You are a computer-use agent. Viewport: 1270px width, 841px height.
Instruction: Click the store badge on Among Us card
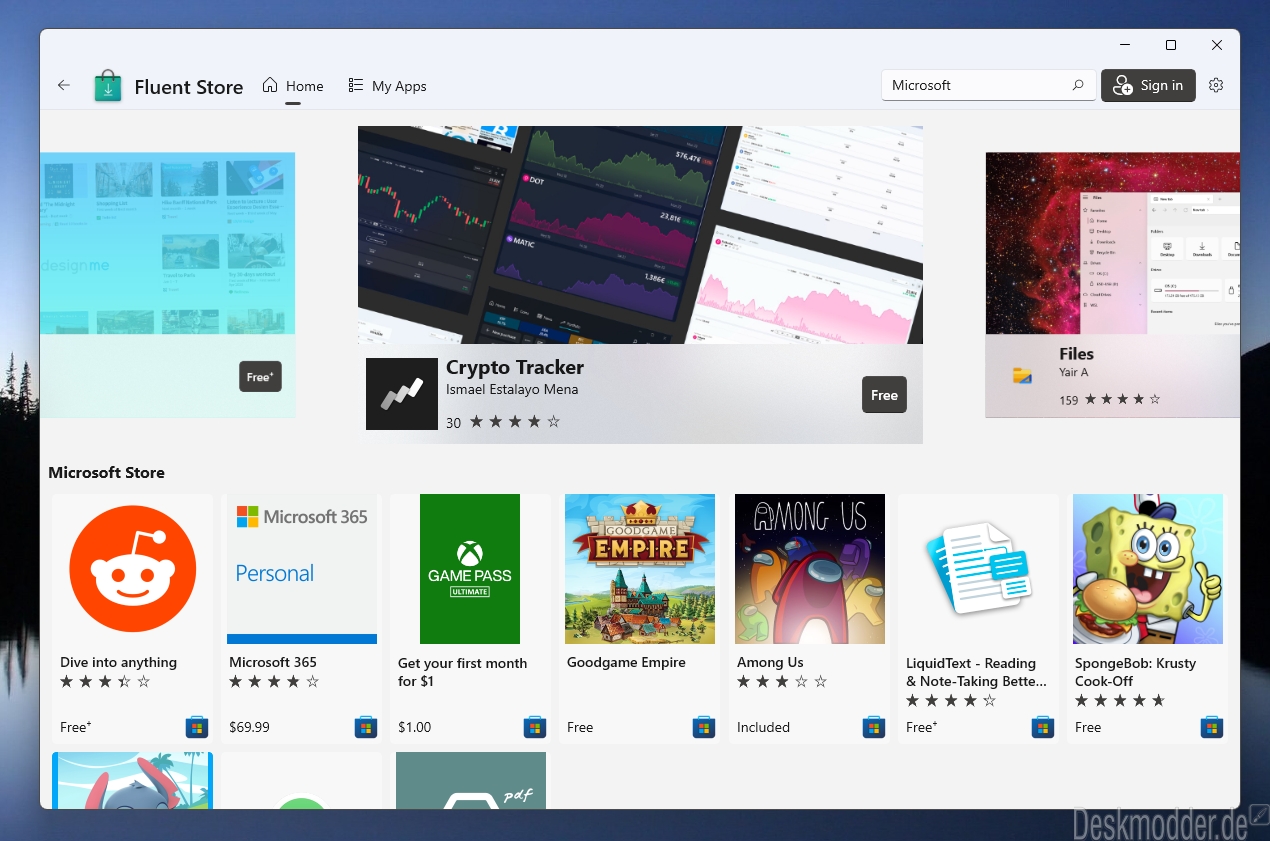pyautogui.click(x=873, y=727)
